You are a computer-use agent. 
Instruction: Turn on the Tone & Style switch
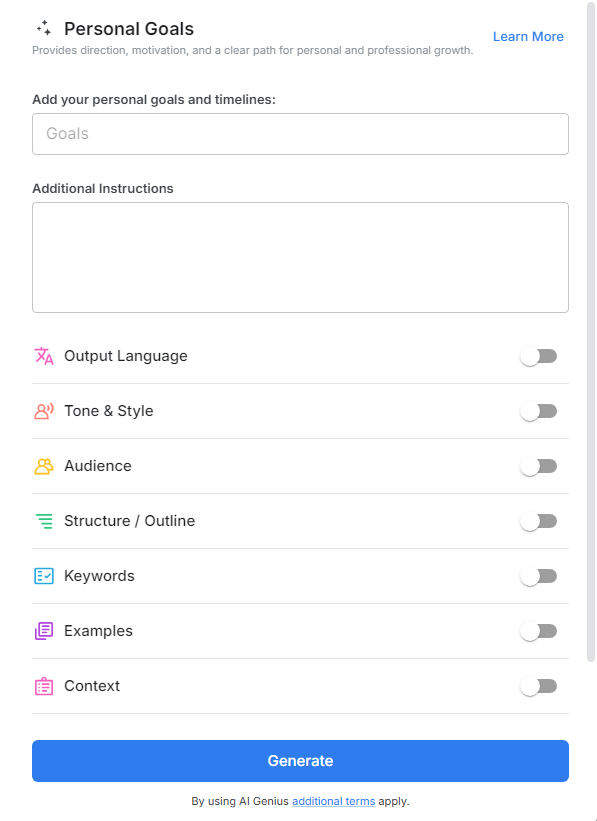click(539, 411)
